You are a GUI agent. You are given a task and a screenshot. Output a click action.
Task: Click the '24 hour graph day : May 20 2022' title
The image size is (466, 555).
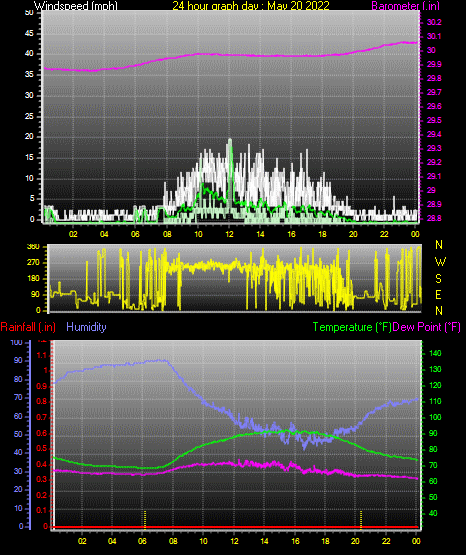[251, 5]
